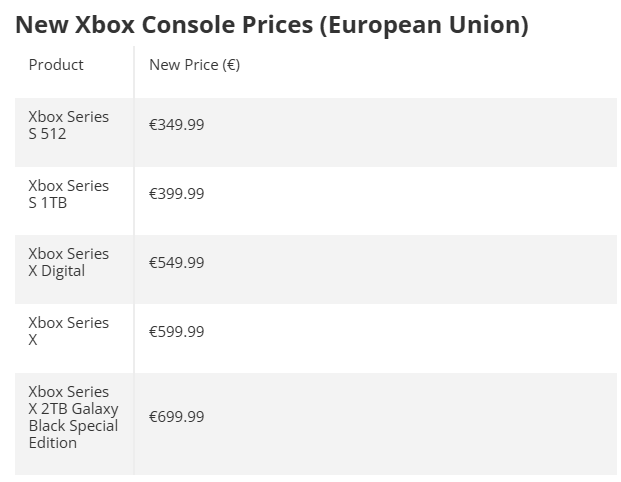
Task: Click the text '2TB Galaxy' in the last row
Action: [80, 409]
